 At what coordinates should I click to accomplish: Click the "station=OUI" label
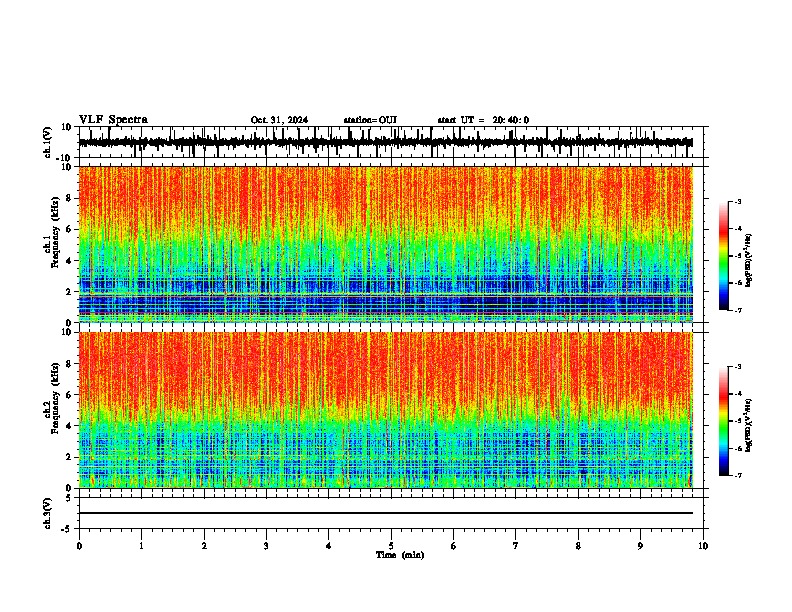tap(370, 120)
